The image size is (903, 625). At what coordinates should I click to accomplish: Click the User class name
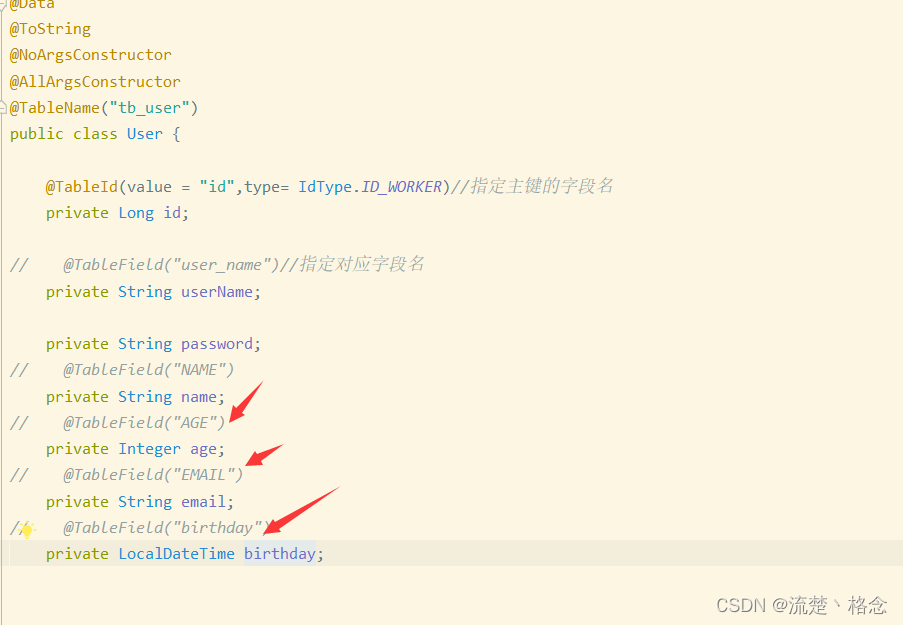[145, 134]
